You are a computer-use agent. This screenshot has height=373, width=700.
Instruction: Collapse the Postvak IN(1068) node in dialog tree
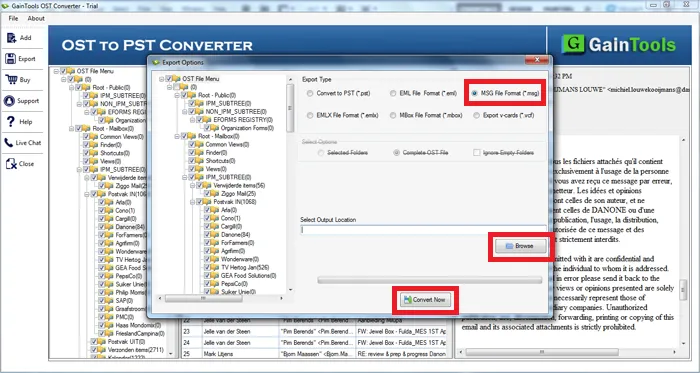192,202
